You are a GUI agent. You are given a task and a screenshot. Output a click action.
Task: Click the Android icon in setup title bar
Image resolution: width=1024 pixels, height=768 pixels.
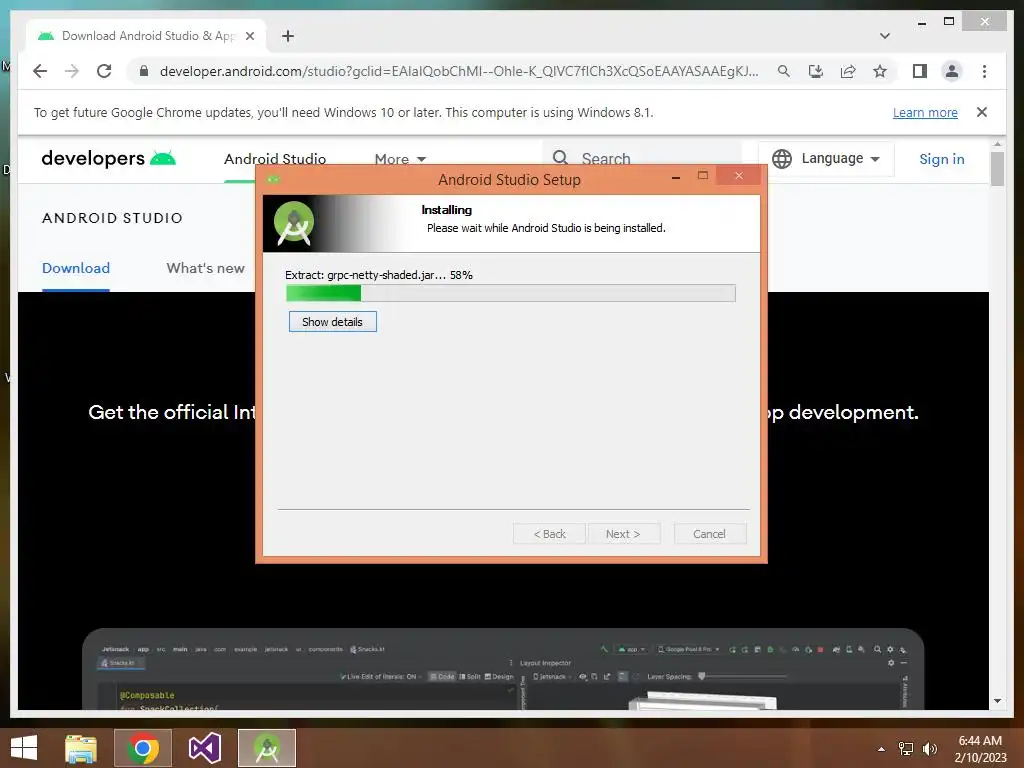point(273,180)
